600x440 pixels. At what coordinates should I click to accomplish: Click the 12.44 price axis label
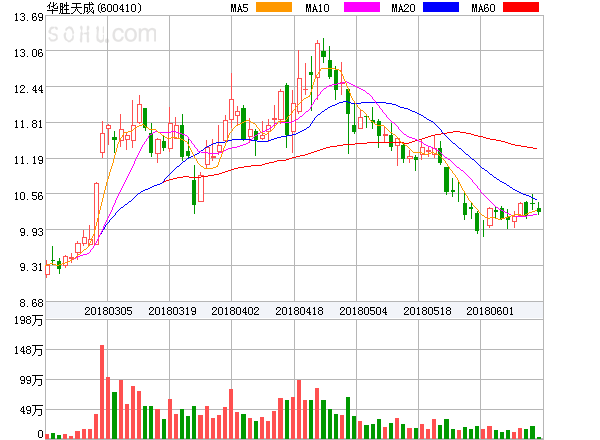click(x=29, y=90)
